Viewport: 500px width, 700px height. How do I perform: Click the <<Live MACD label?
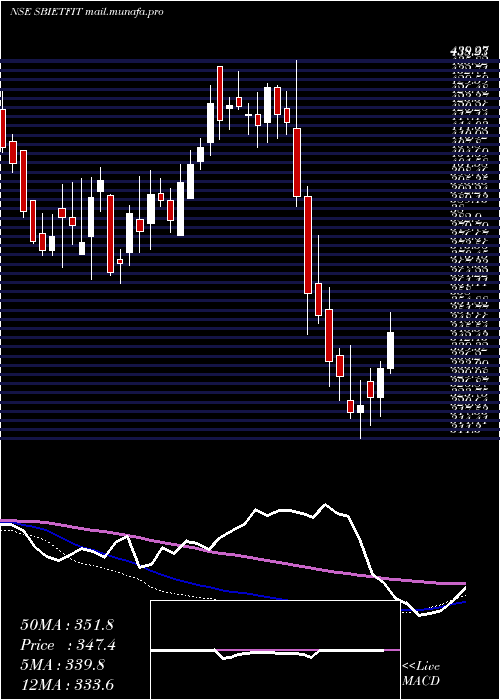pyautogui.click(x=421, y=674)
